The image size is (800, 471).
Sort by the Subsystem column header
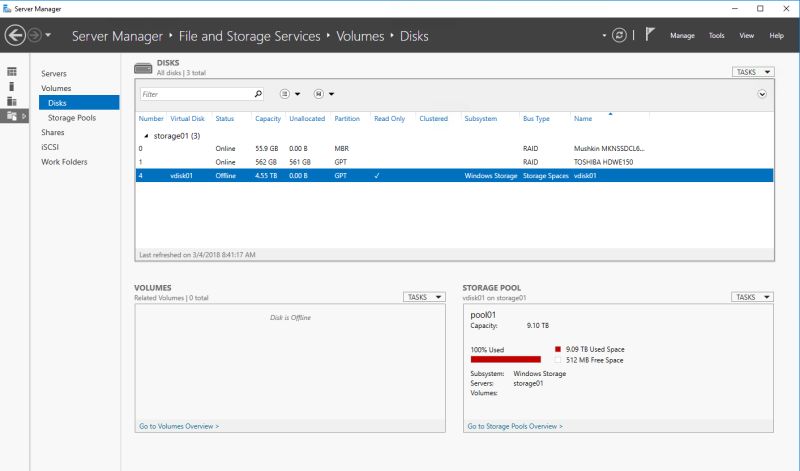coord(480,118)
